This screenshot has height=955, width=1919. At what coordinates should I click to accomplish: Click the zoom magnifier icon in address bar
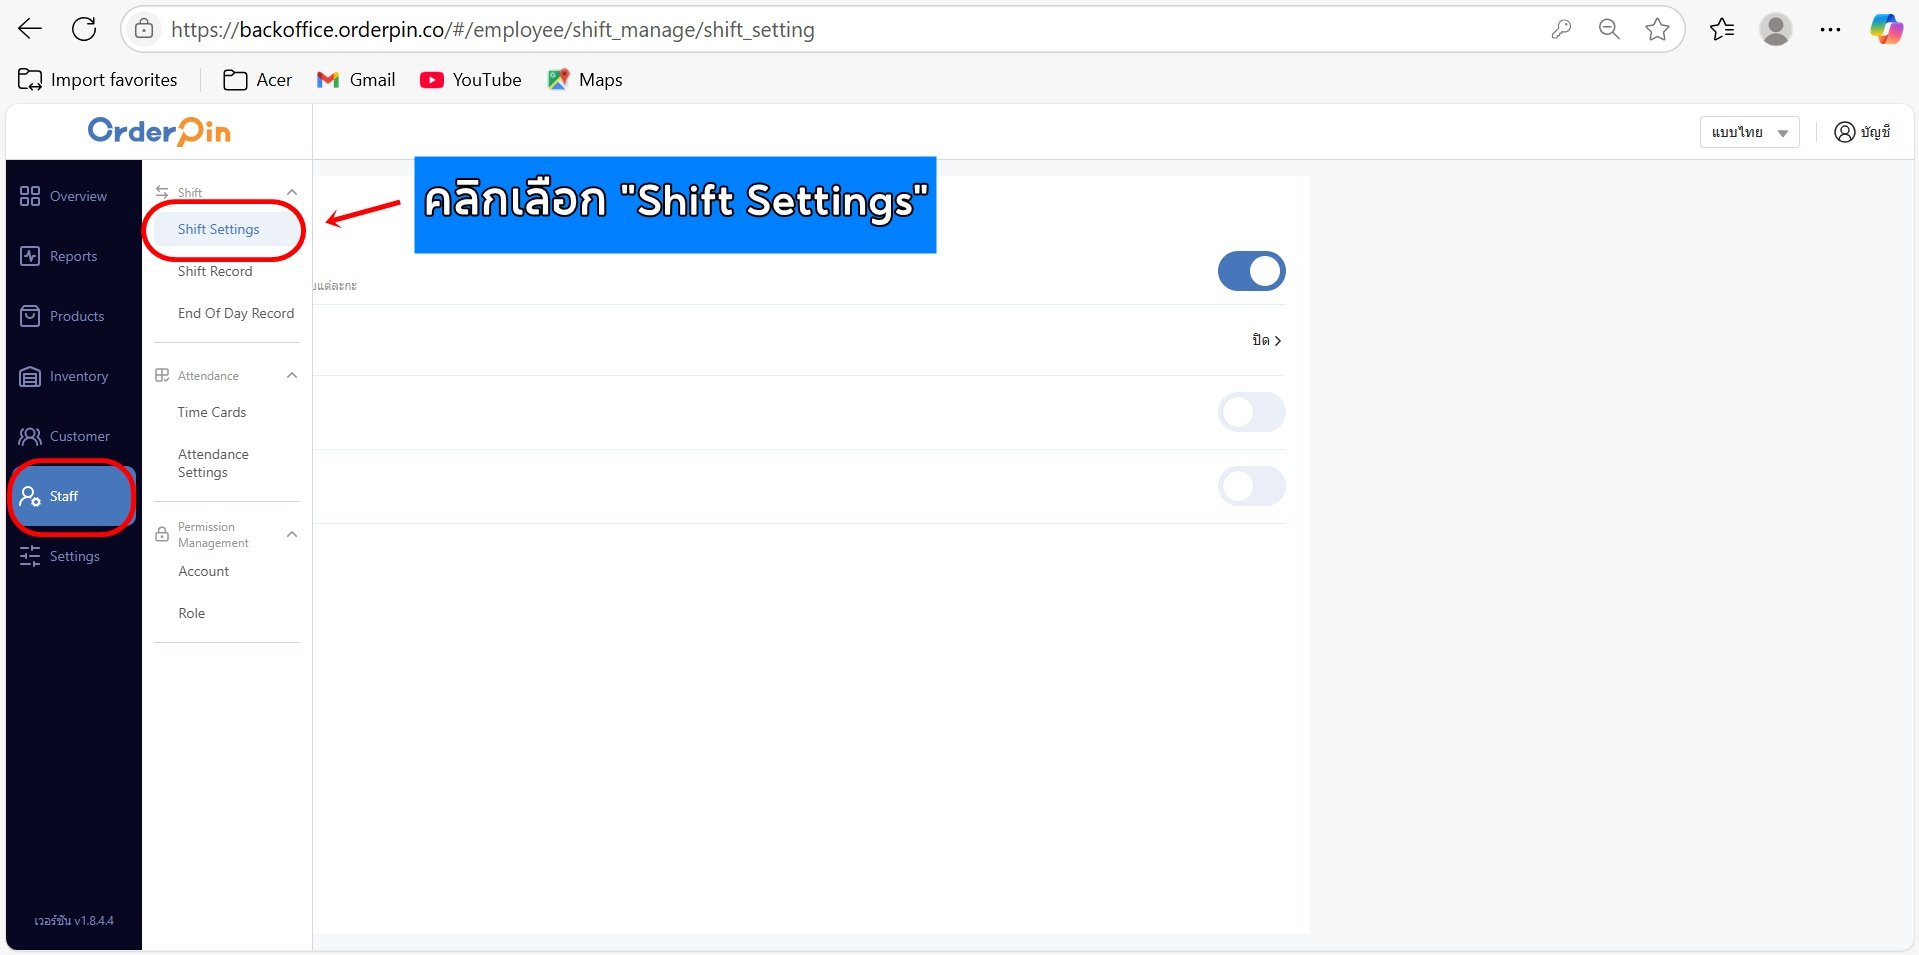1609,29
